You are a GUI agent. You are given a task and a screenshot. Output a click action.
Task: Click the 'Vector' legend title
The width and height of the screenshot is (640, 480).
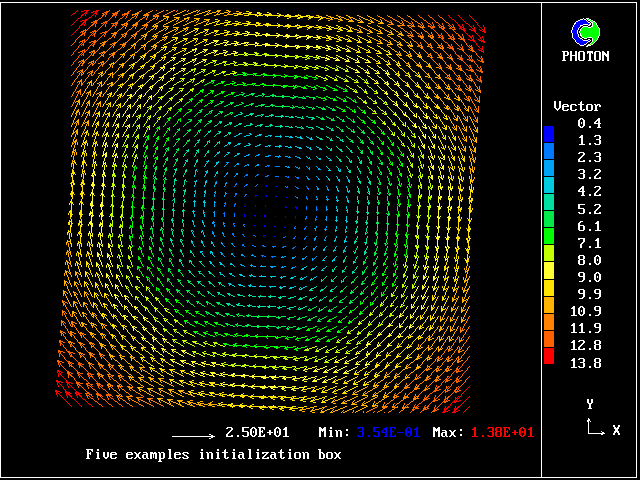(x=577, y=106)
